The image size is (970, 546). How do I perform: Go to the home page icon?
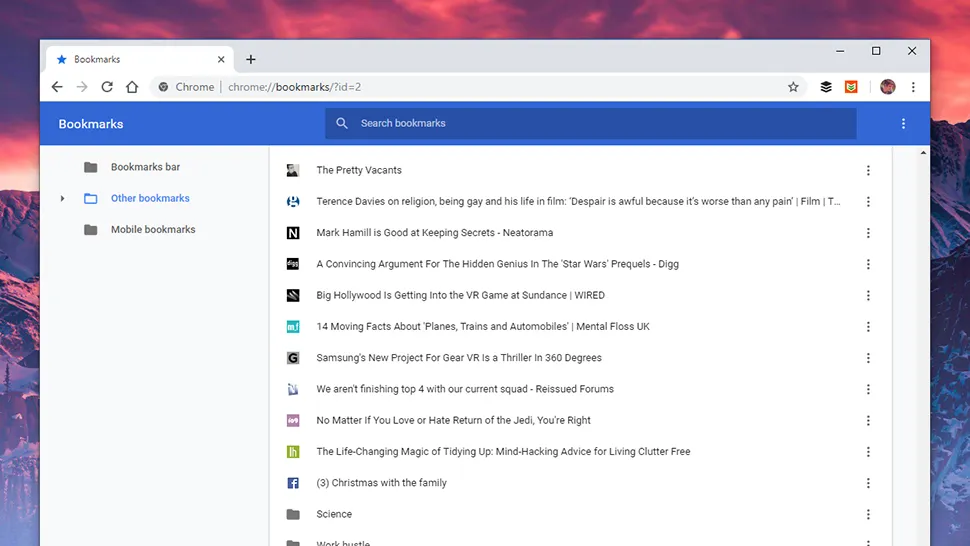[132, 87]
